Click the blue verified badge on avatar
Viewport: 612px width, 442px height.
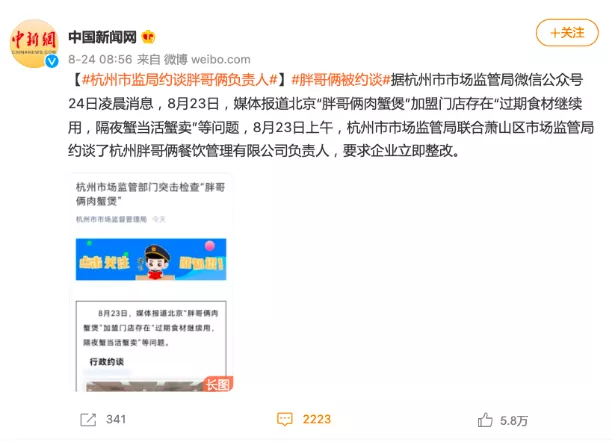tap(52, 61)
